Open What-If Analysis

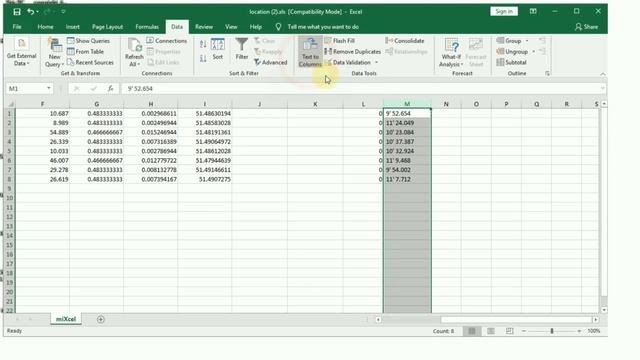click(451, 52)
